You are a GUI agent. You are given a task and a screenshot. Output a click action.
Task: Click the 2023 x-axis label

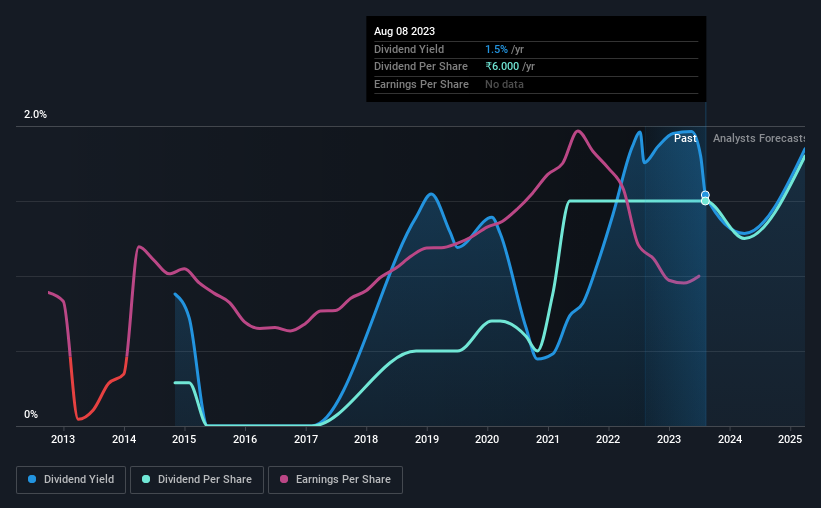(669, 439)
